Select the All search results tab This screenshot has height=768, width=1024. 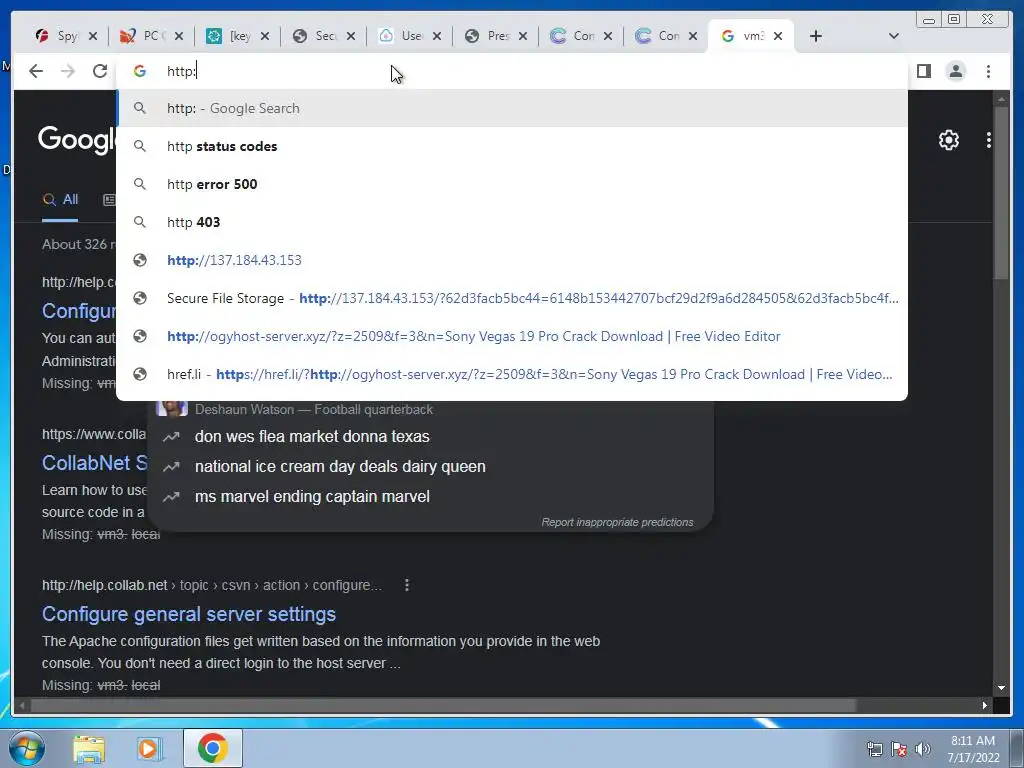[60, 200]
